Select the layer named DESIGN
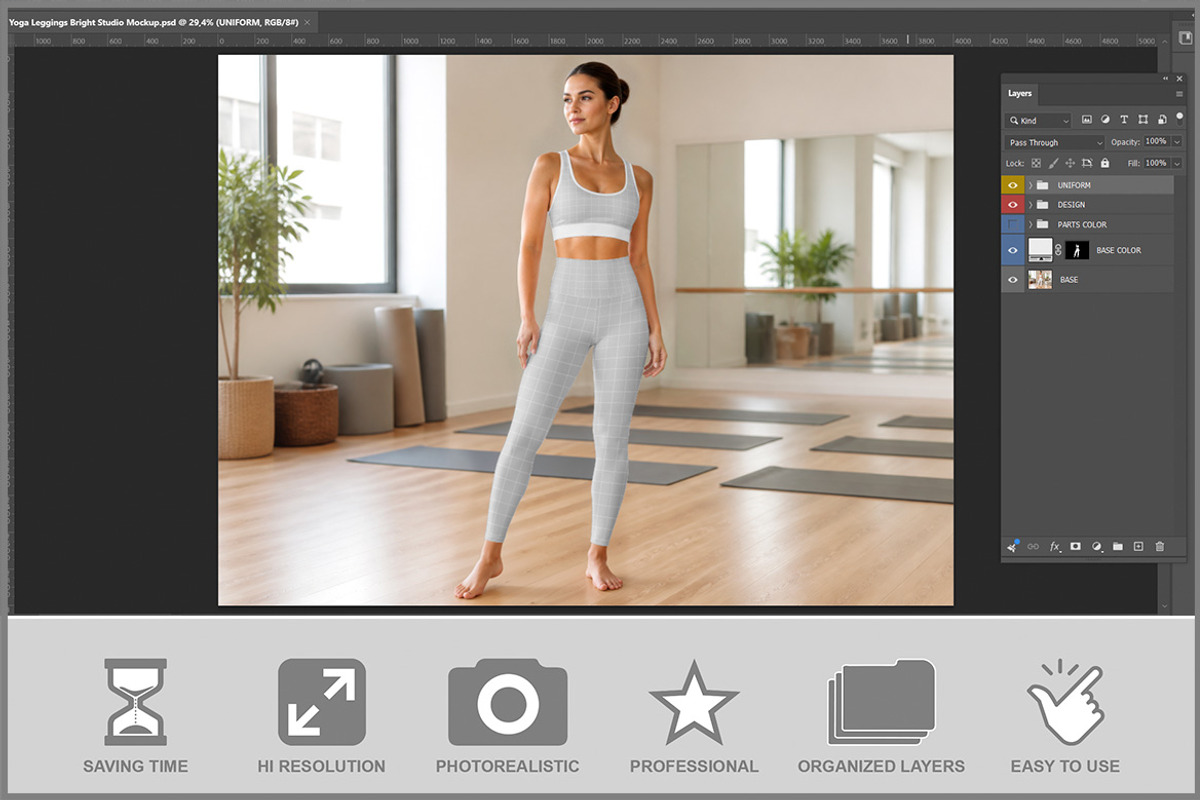 point(1071,205)
